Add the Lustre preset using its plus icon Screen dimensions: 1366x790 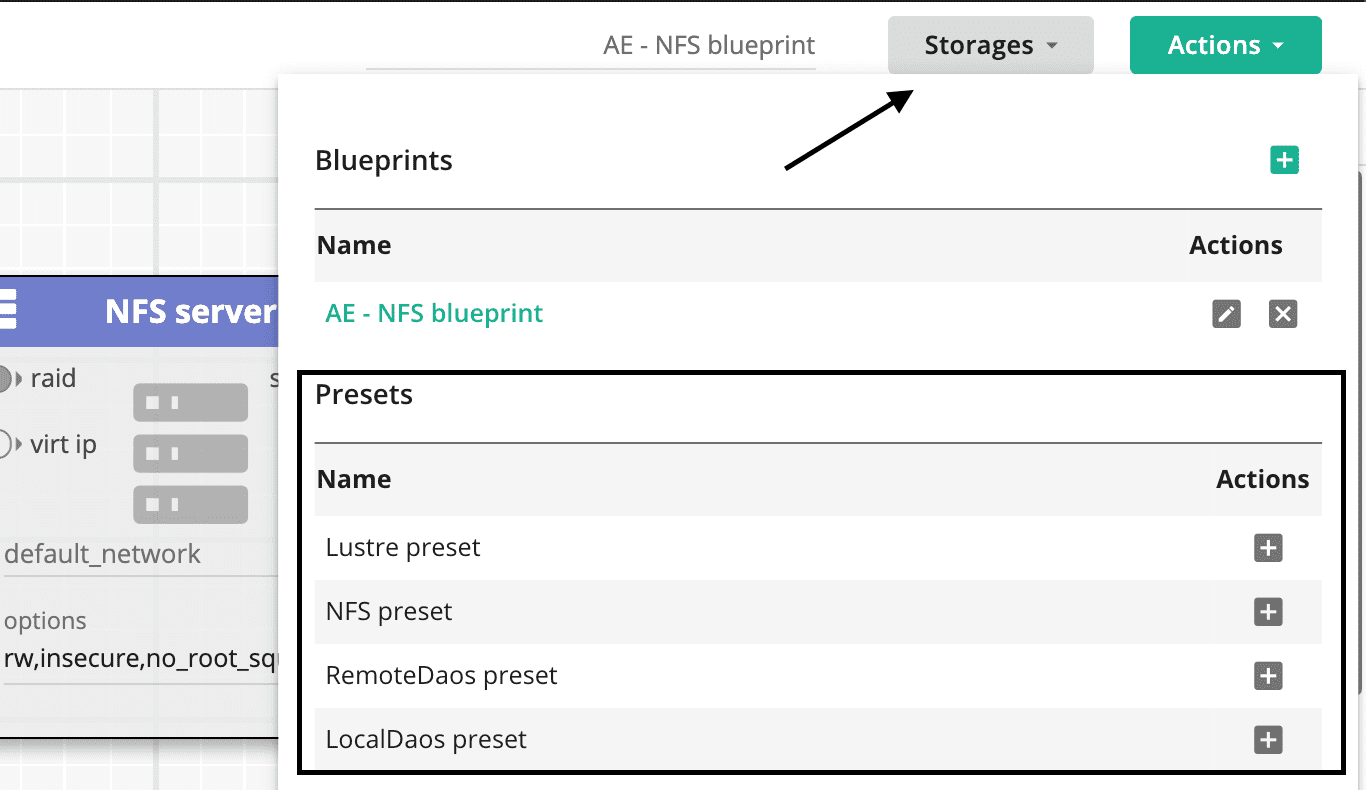coord(1267,548)
